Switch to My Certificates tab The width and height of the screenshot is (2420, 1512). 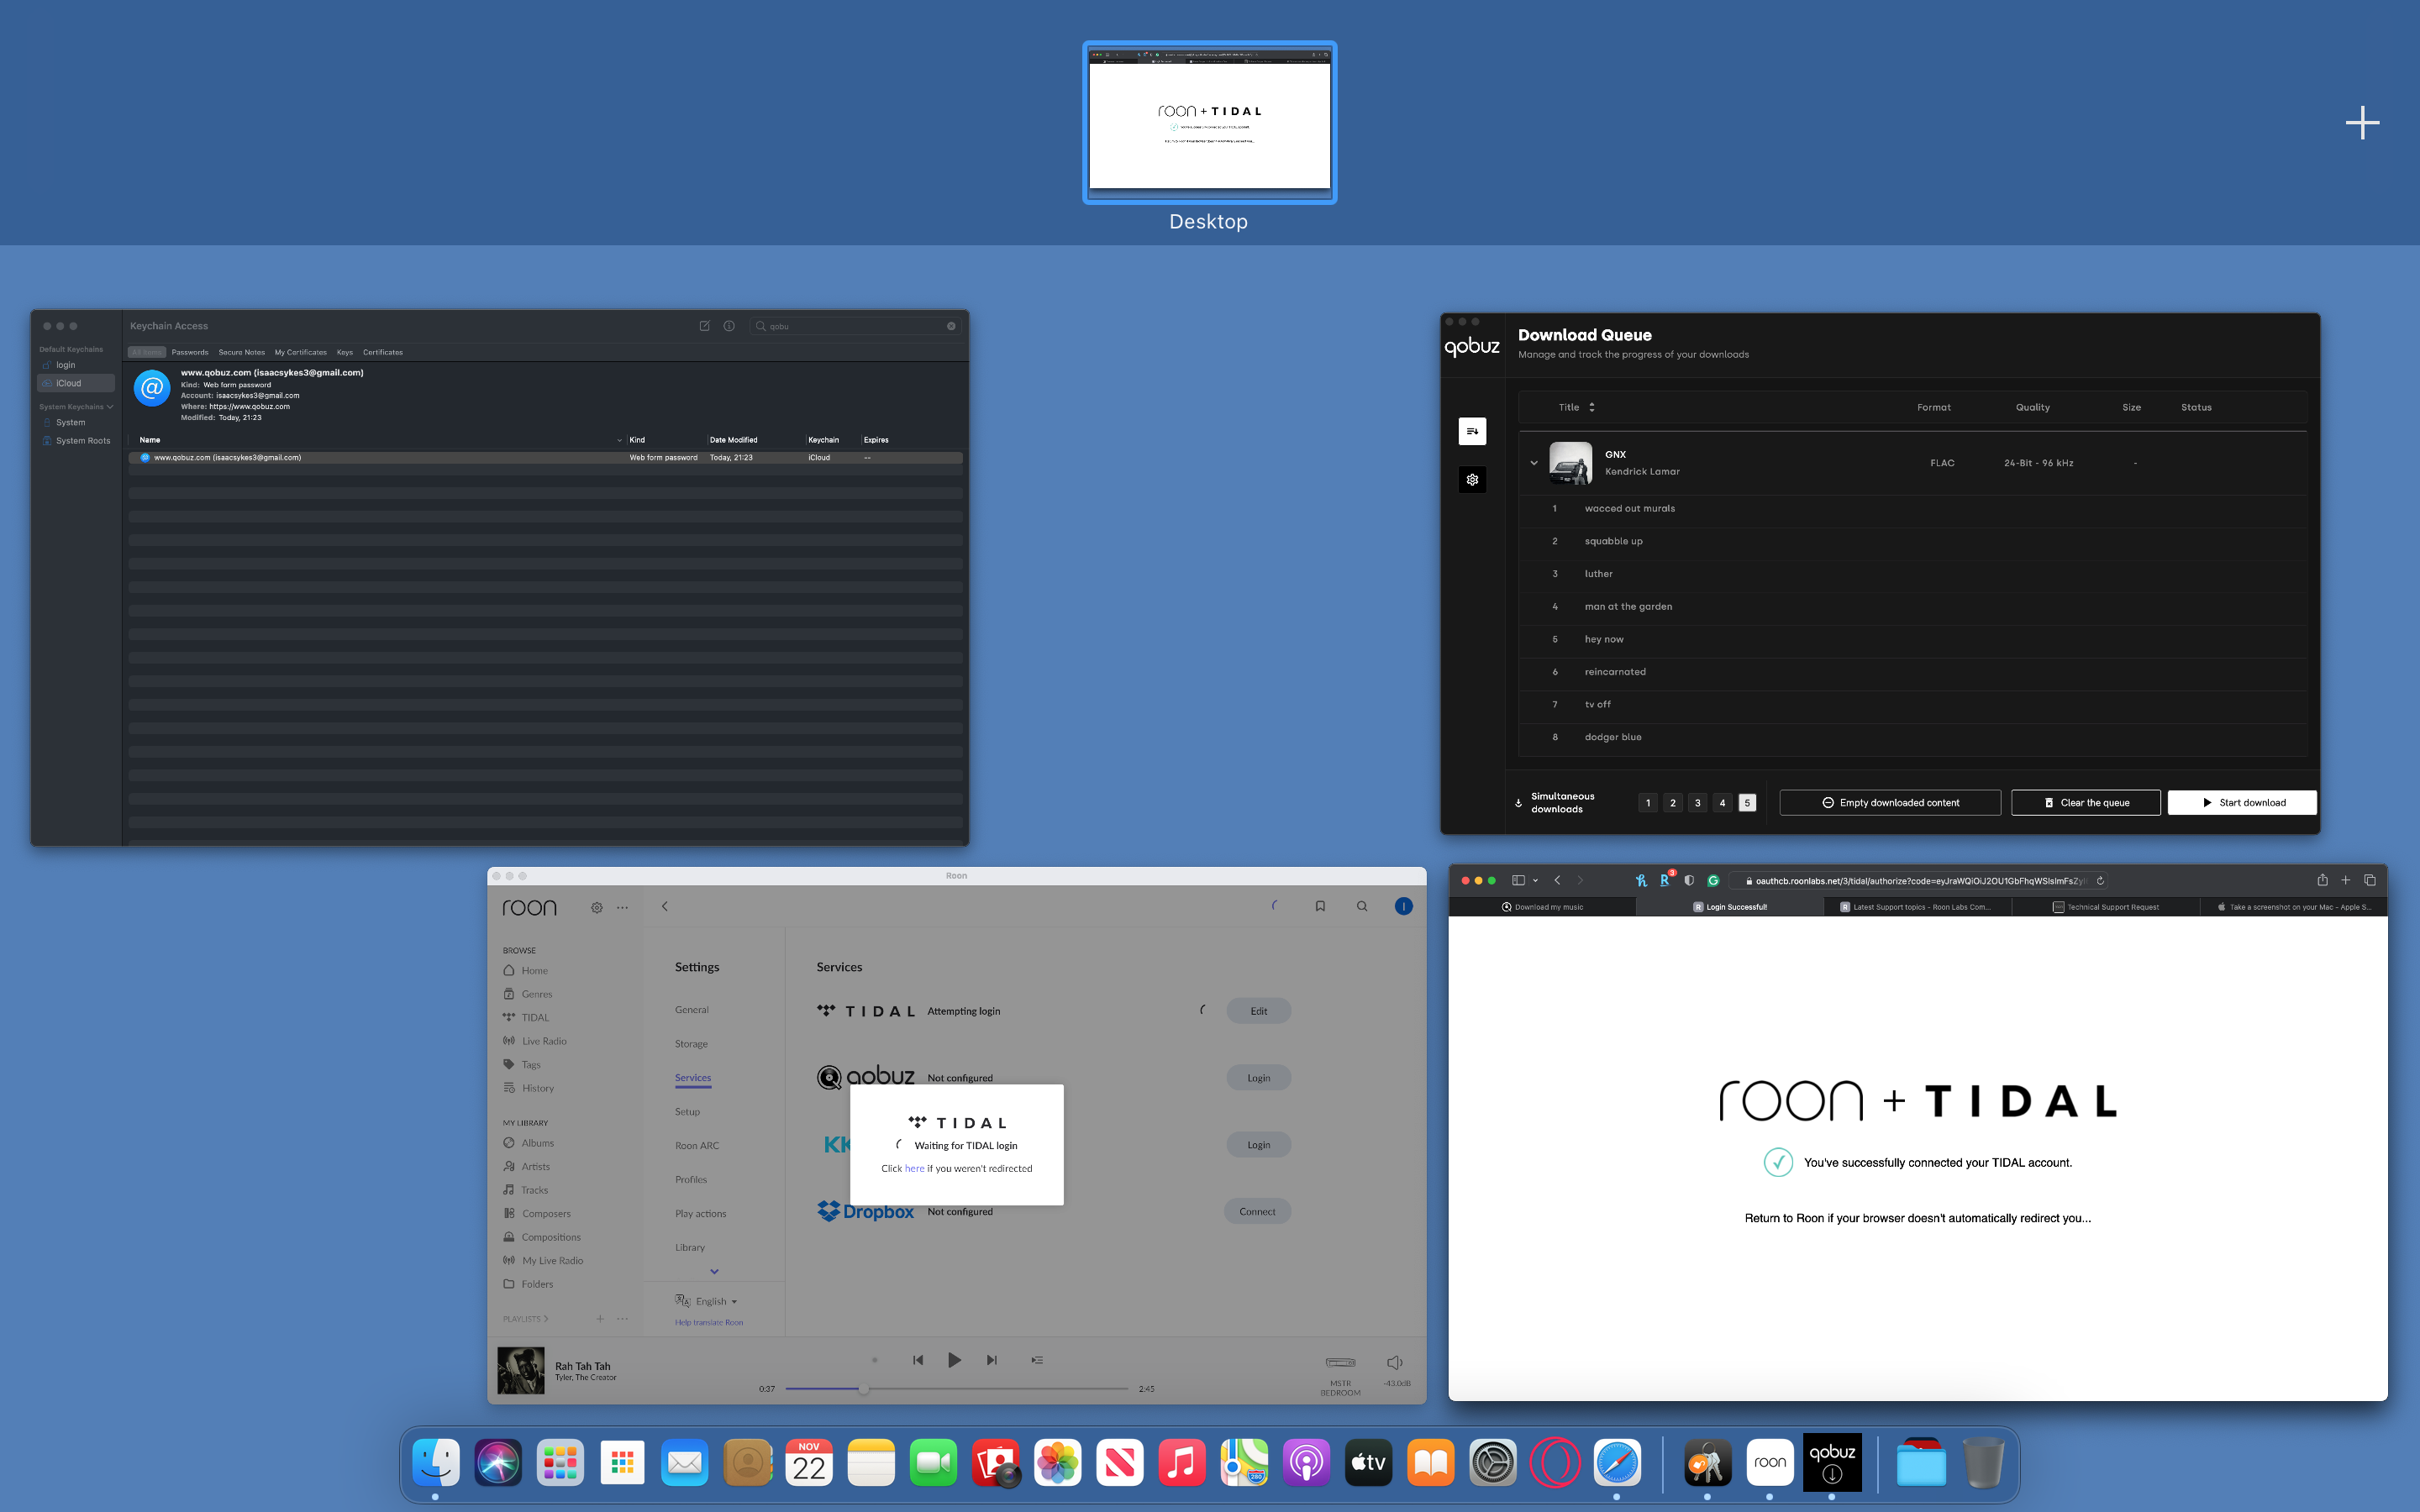[x=301, y=352]
